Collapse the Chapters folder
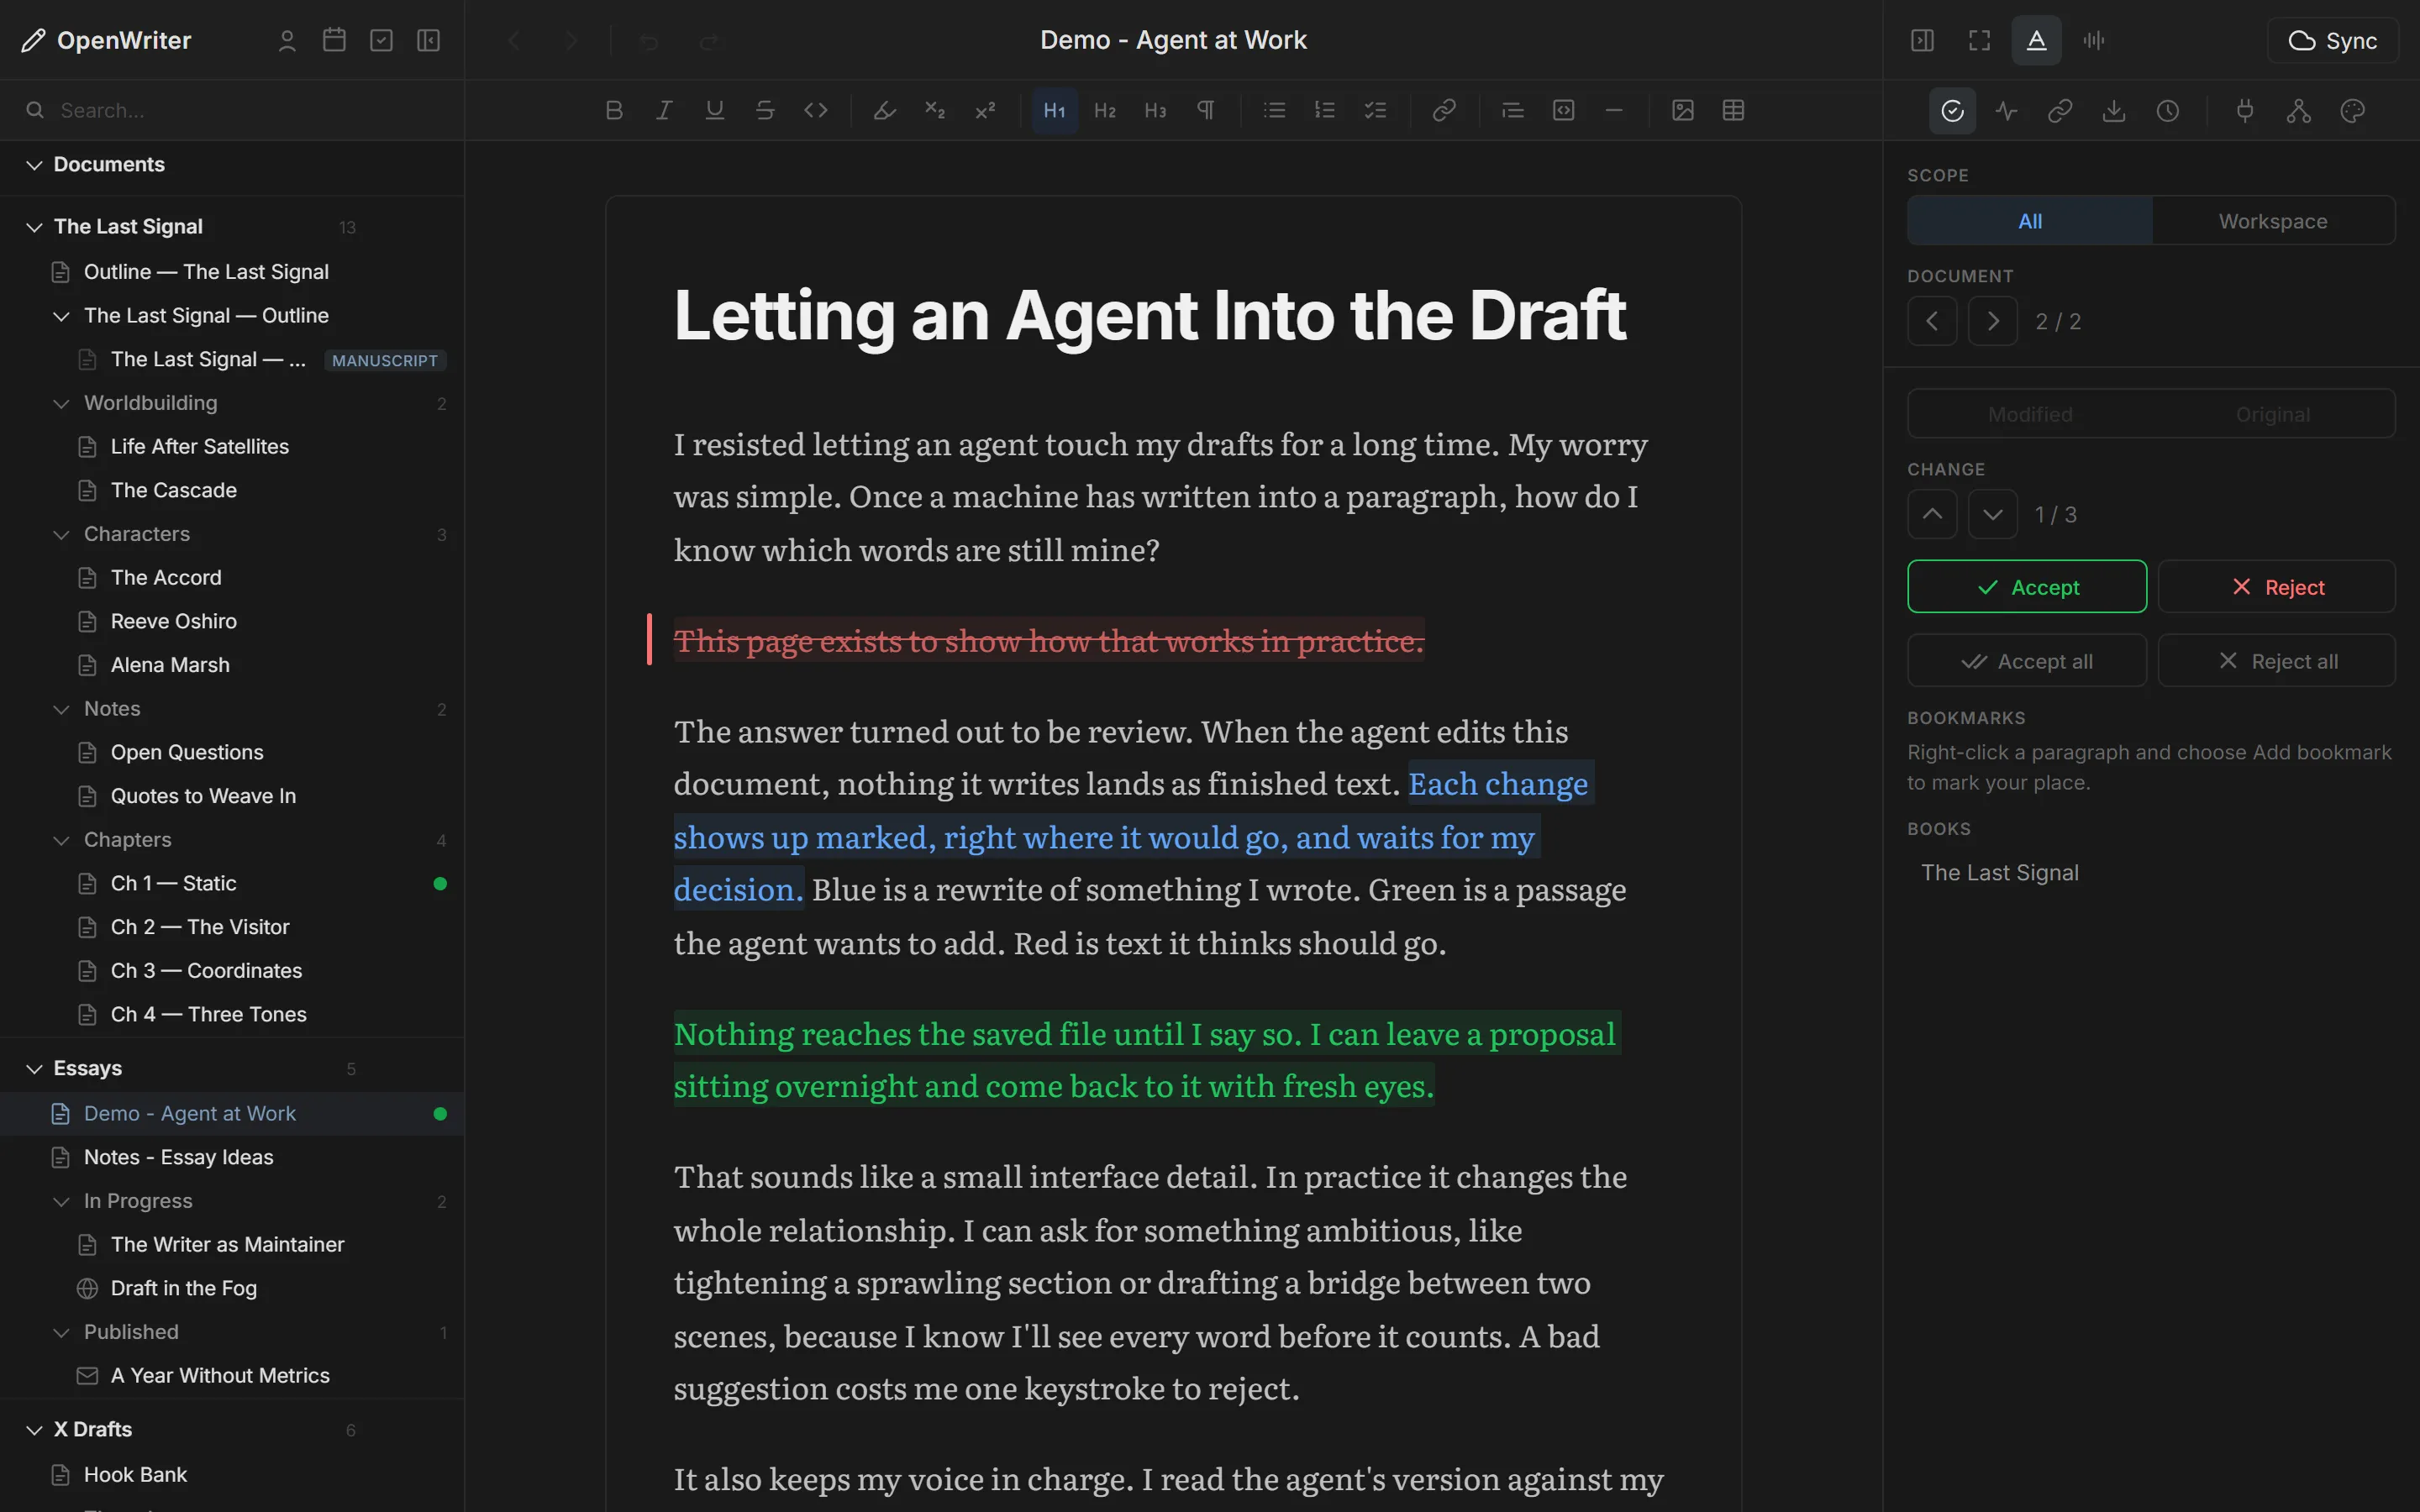2420x1512 pixels. click(61, 840)
